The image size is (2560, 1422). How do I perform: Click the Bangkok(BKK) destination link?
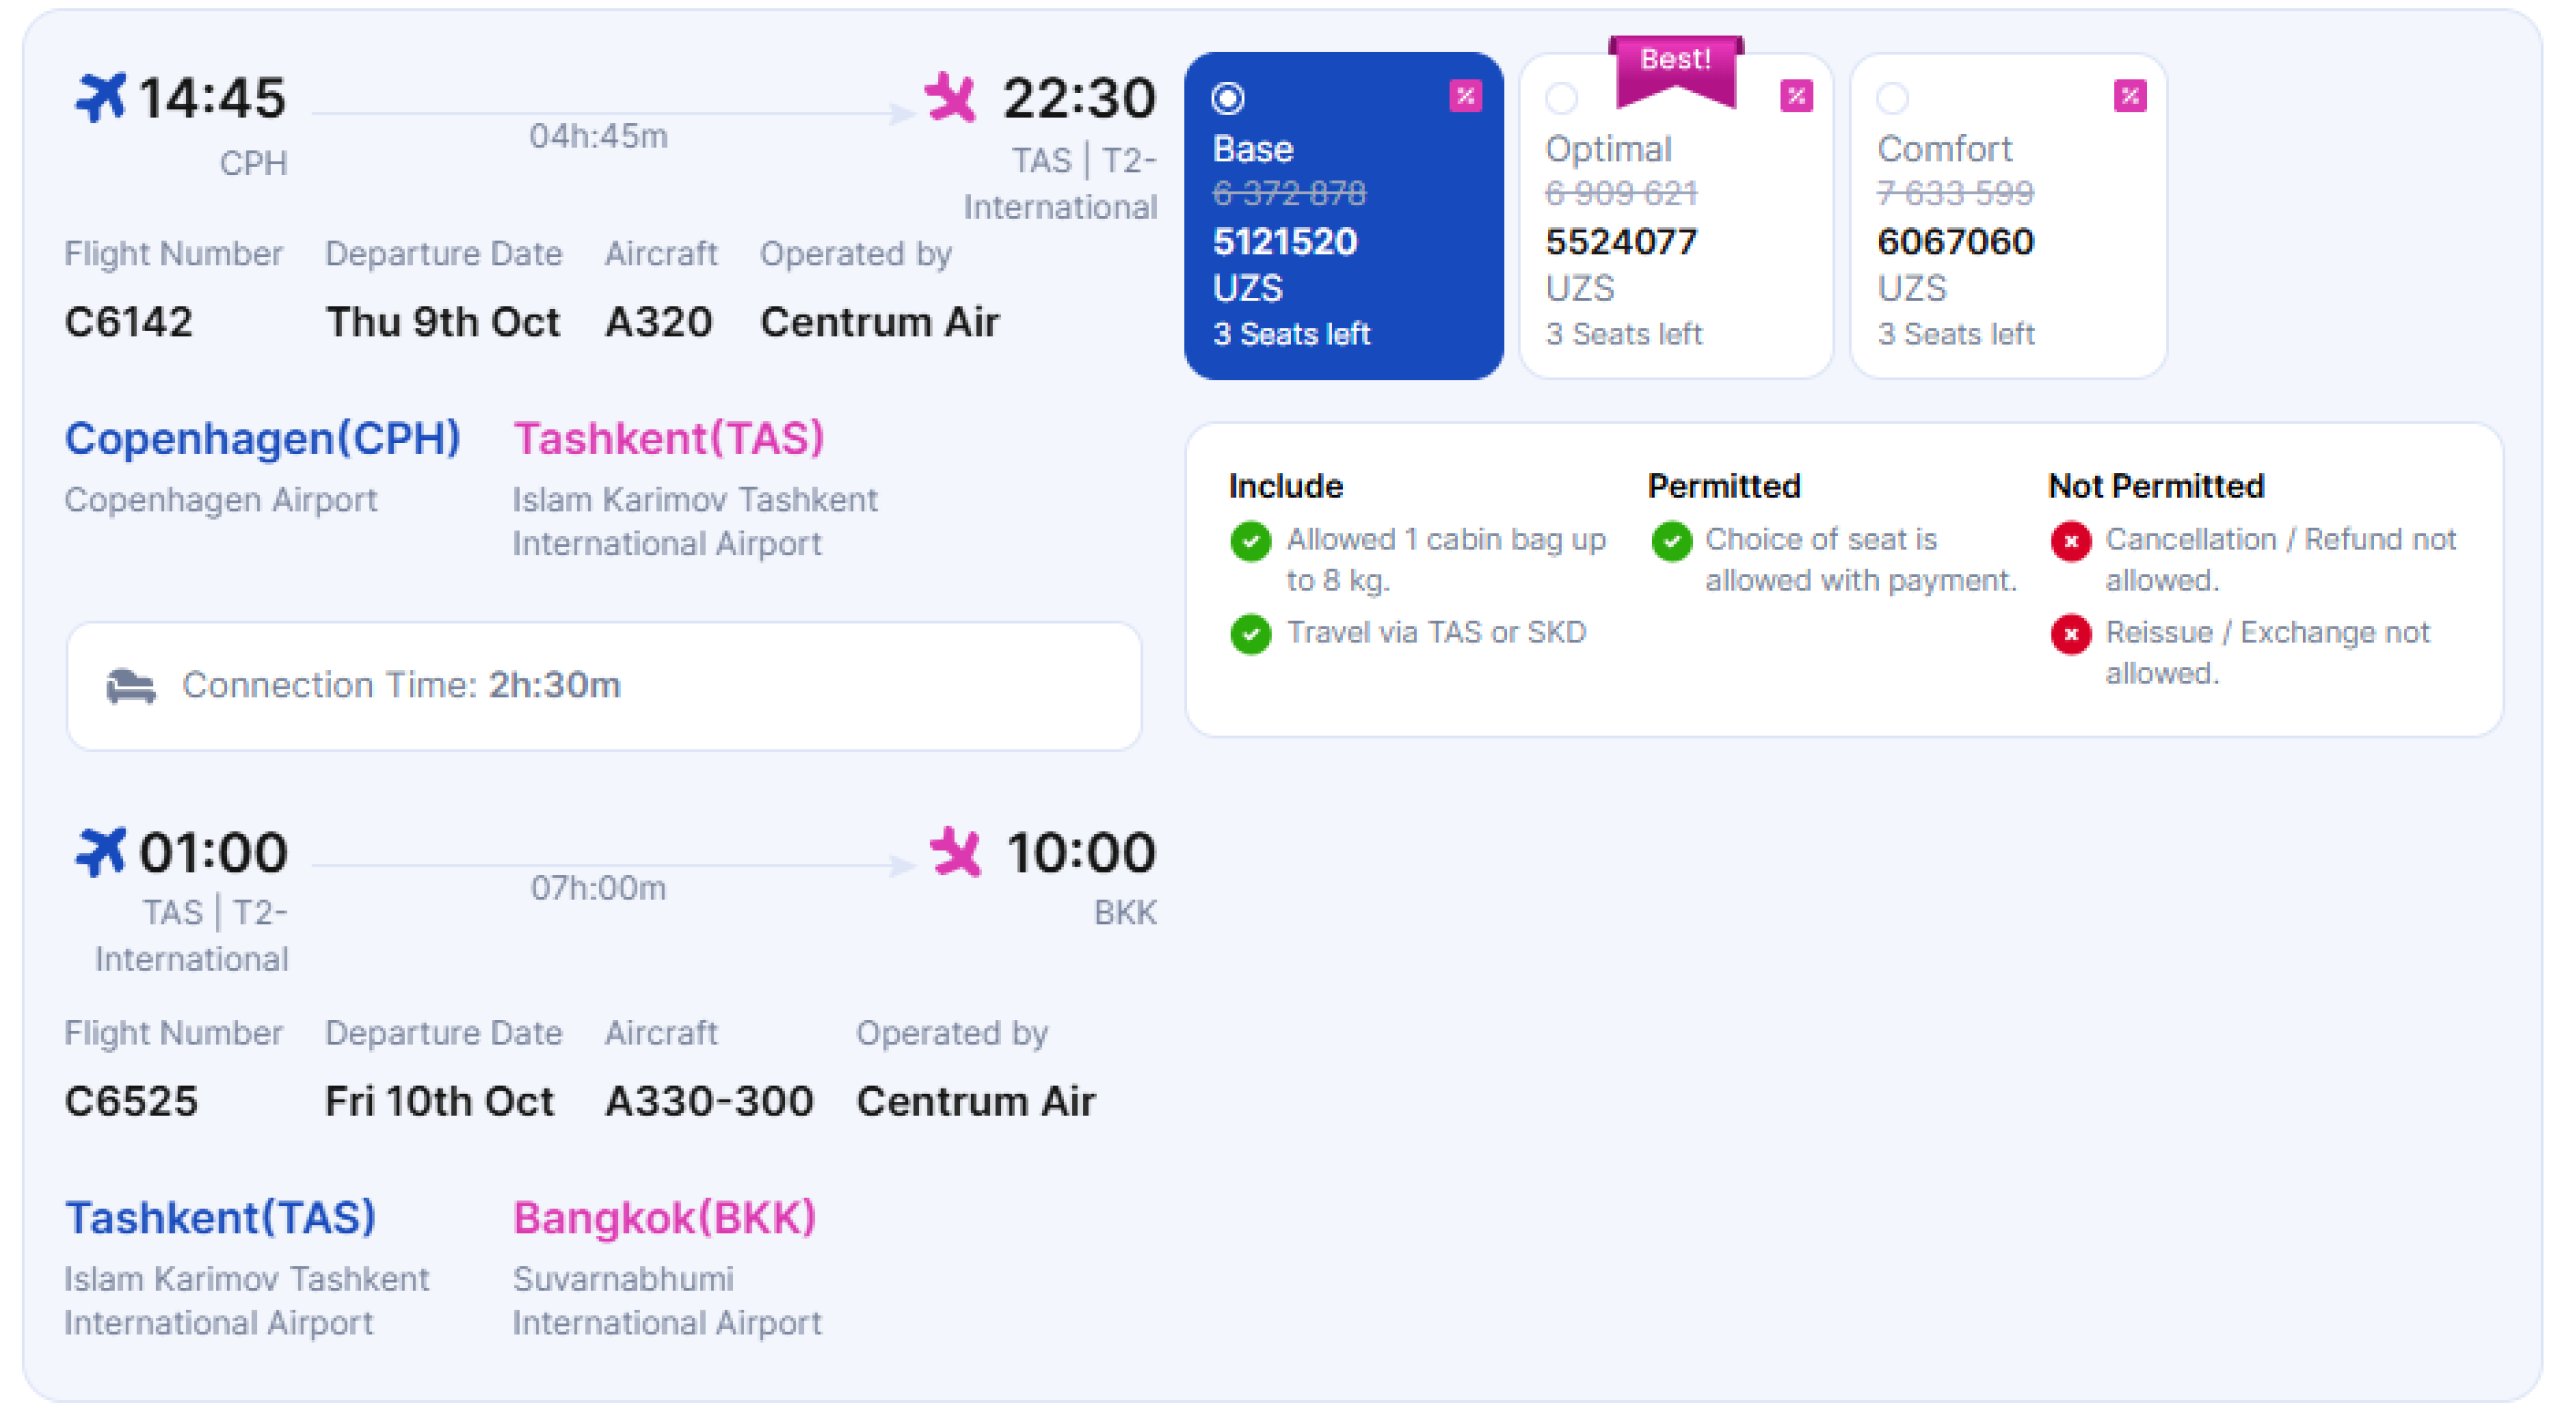click(664, 1218)
